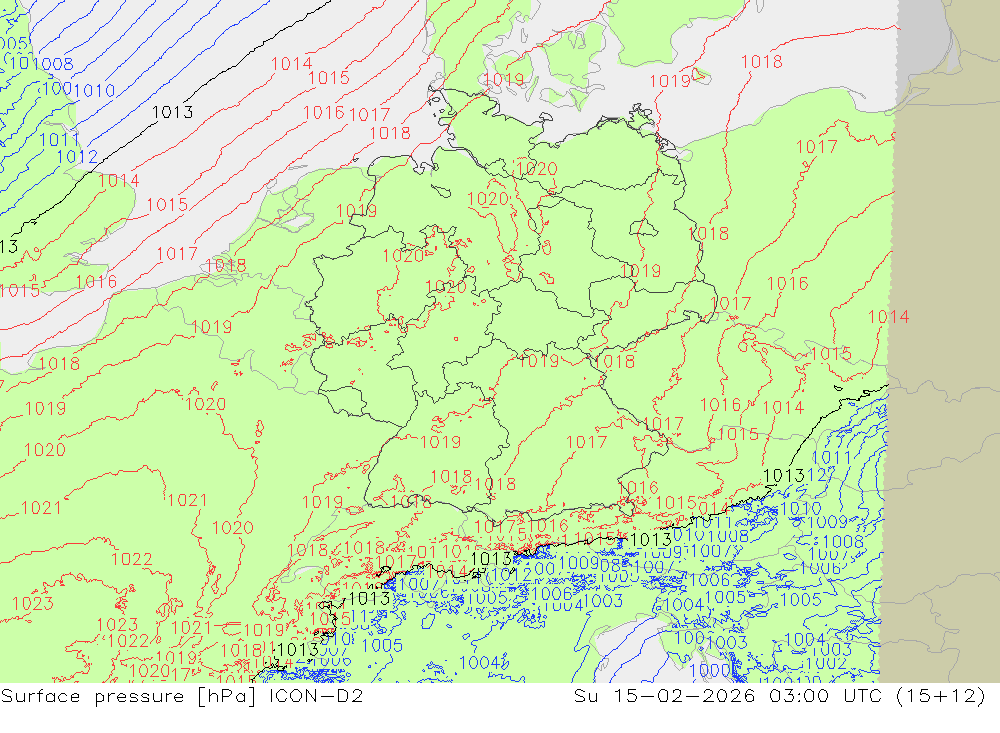The width and height of the screenshot is (1000, 733).
Task: Click the 'Surface pressure [hPa] ICON-D2' caption
Action: (x=182, y=695)
